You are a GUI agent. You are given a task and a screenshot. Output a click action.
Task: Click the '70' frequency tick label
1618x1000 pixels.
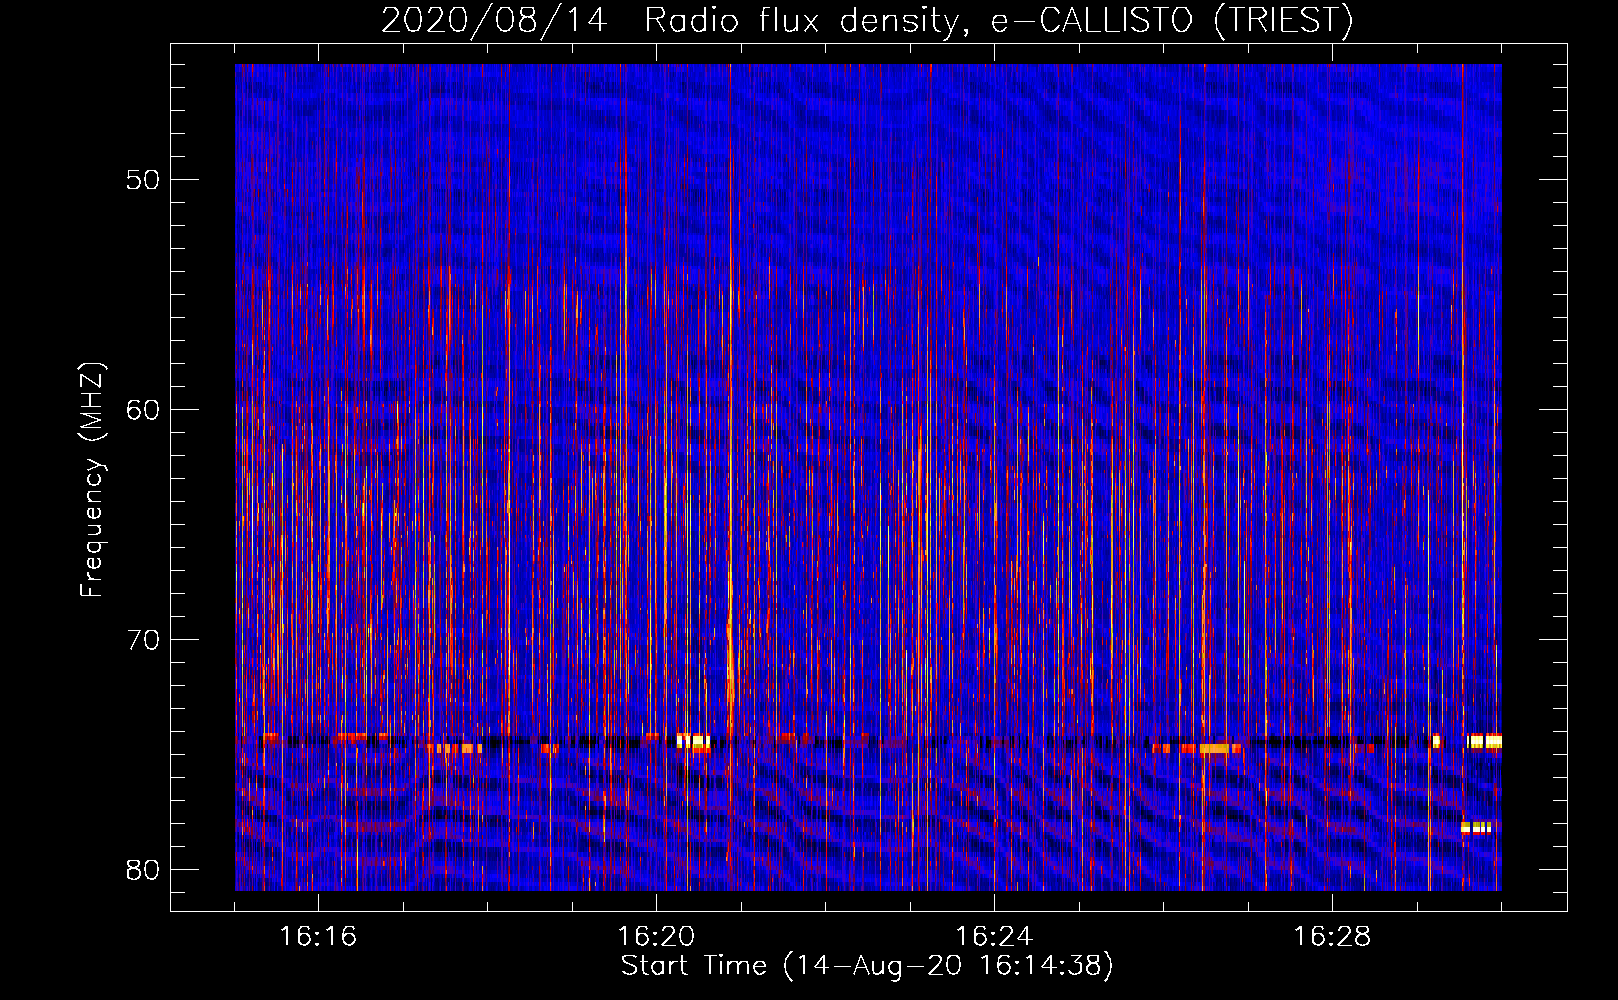pyautogui.click(x=144, y=640)
